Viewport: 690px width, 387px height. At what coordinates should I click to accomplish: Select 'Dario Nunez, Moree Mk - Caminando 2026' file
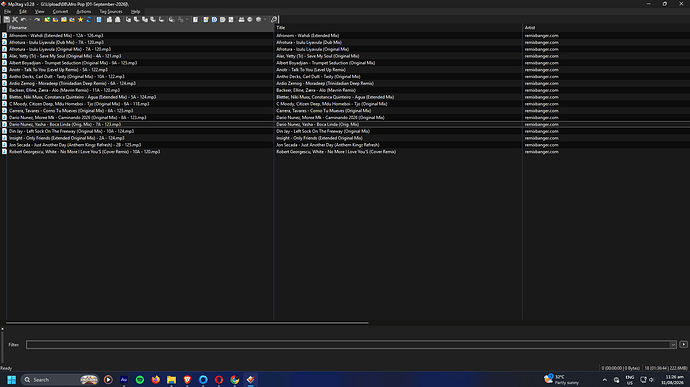click(77, 118)
